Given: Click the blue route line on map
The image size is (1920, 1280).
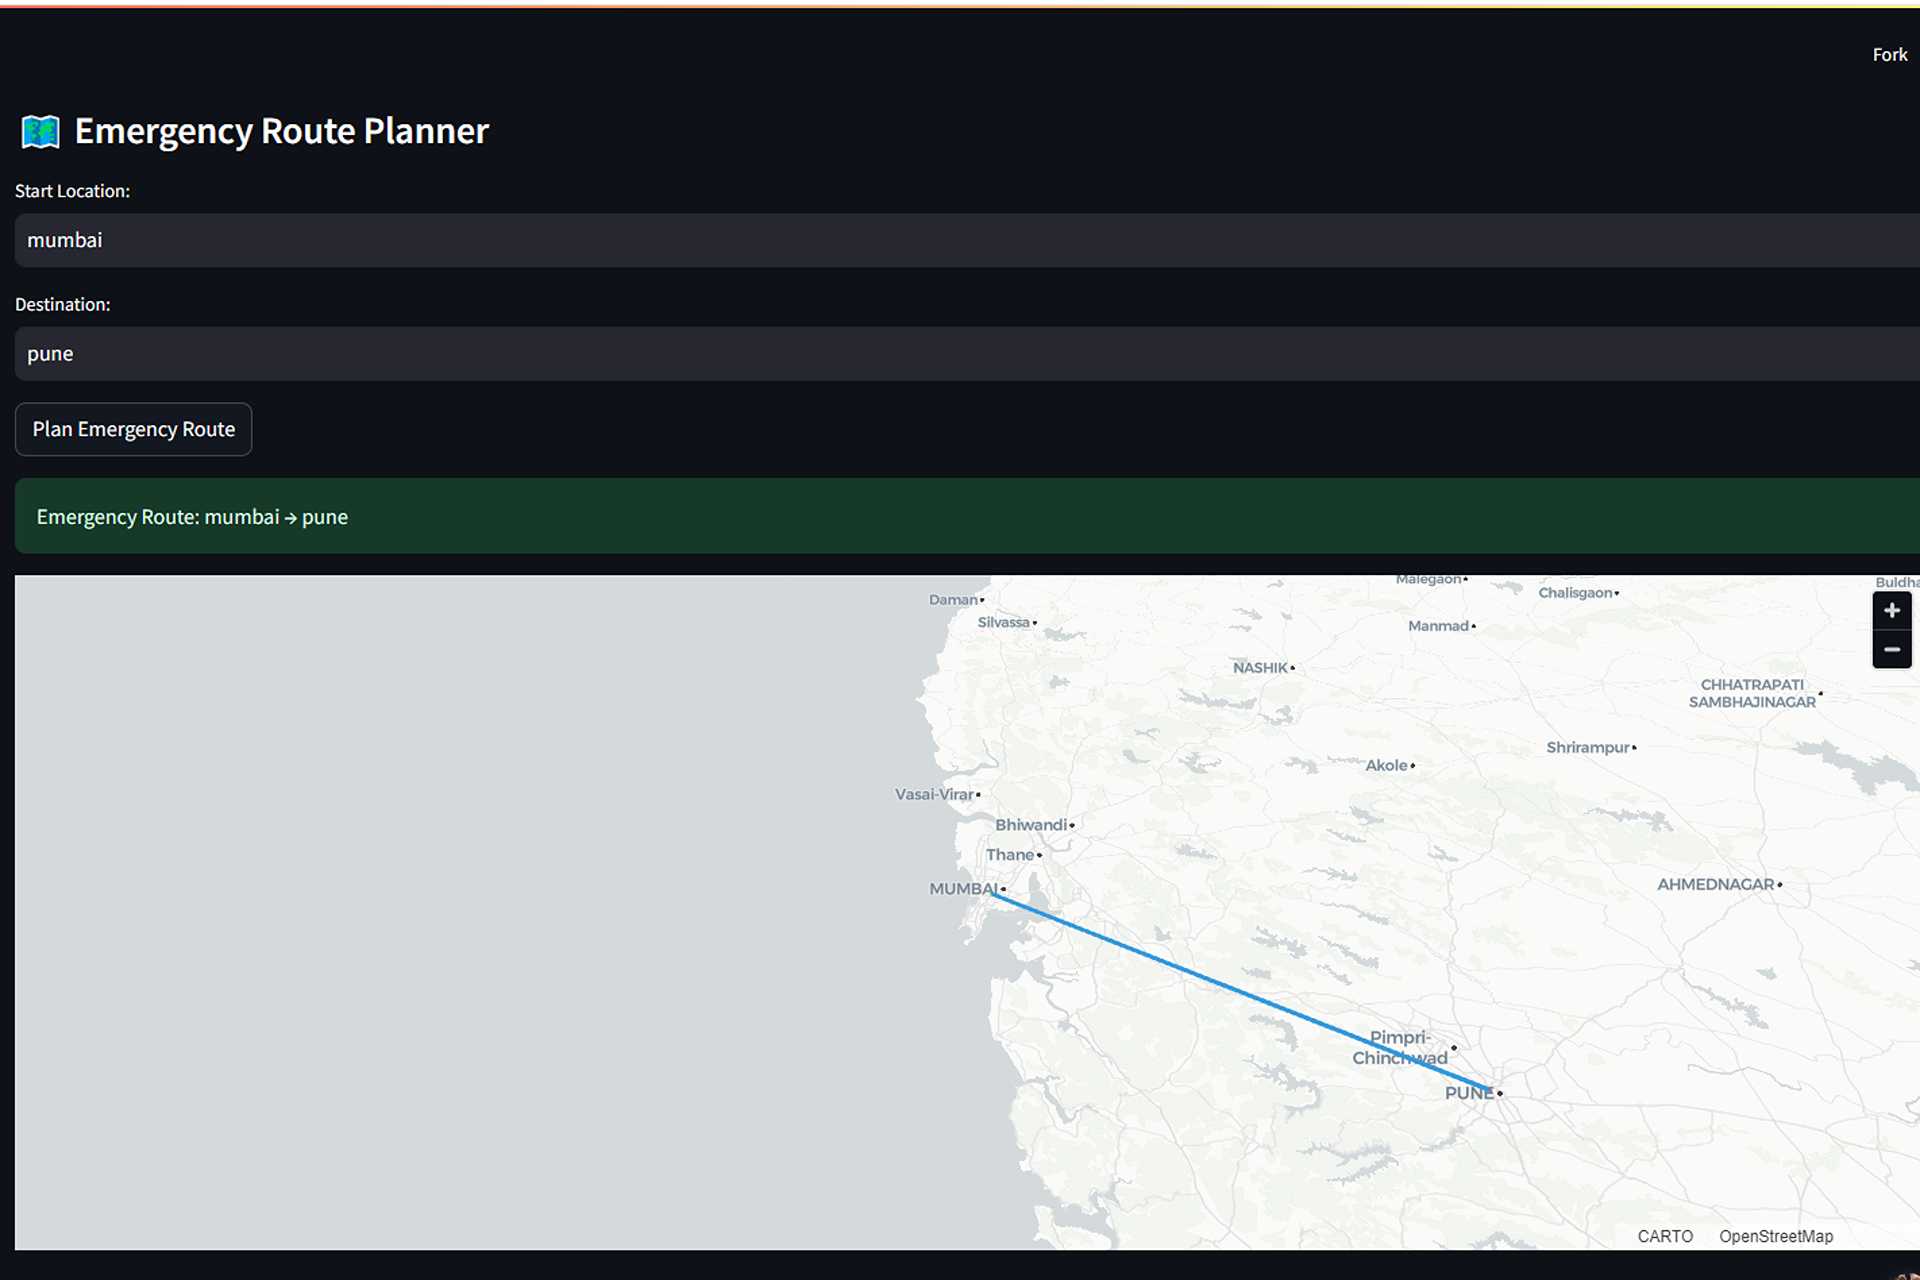Looking at the screenshot, I should coord(1200,975).
